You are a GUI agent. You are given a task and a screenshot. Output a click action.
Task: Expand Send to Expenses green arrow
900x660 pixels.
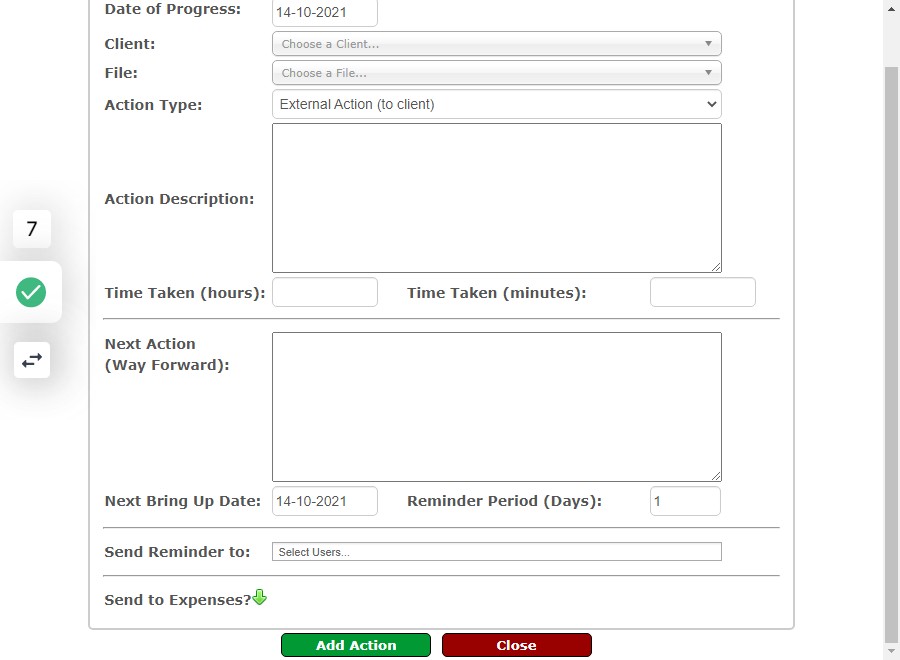point(259,597)
